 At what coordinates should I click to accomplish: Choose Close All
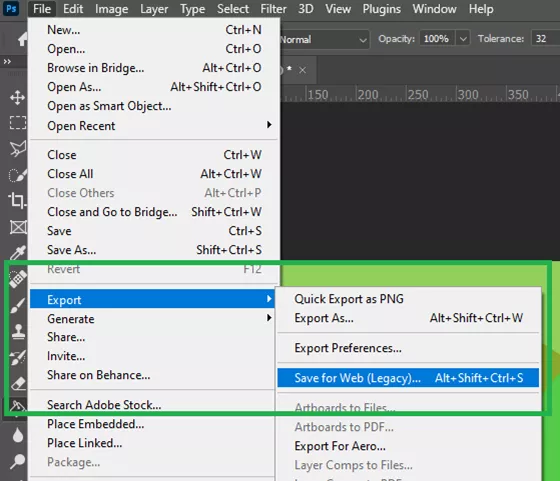coord(154,174)
